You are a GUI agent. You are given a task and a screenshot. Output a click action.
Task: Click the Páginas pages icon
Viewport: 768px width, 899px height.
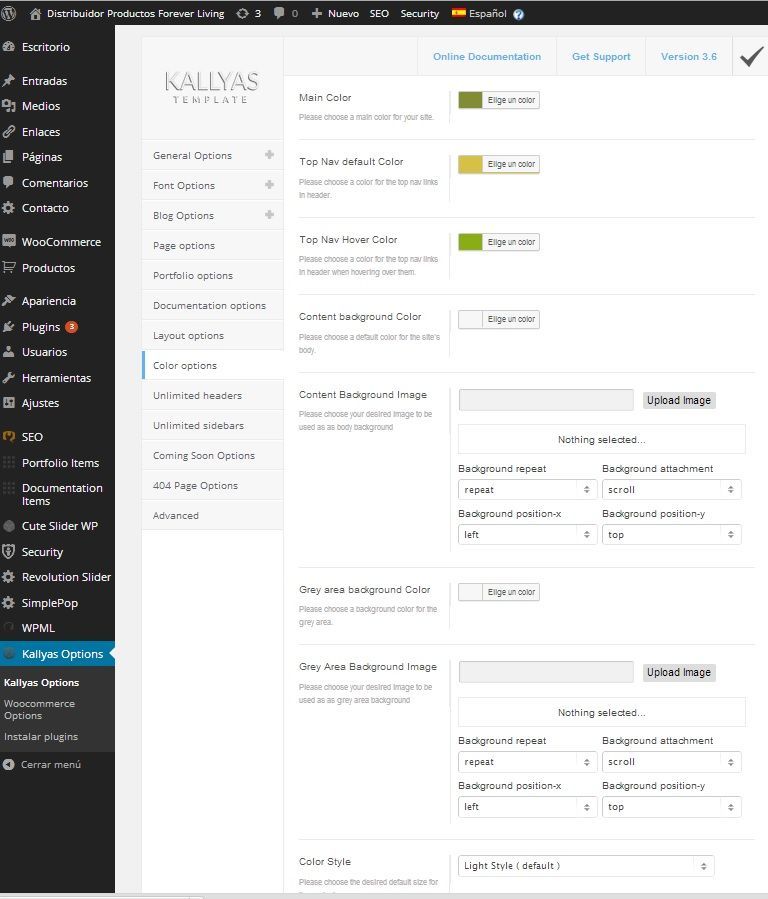(x=9, y=157)
